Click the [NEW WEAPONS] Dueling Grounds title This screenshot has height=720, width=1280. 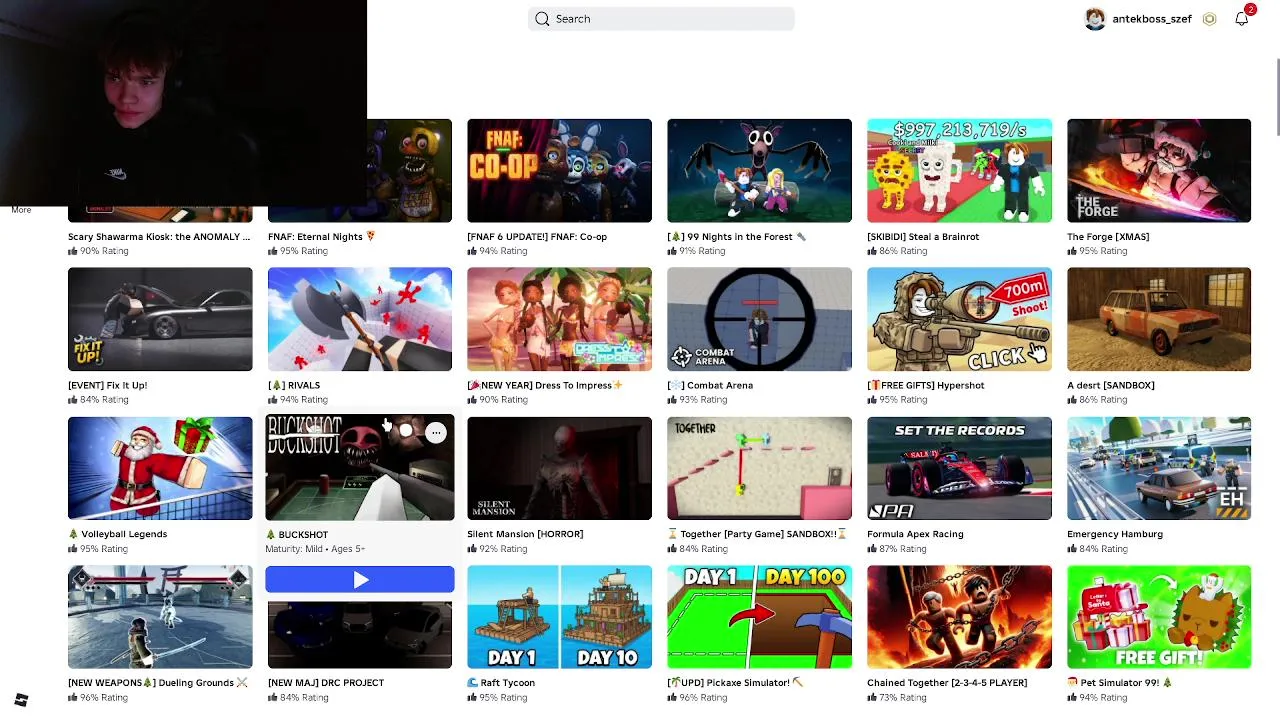tap(158, 683)
